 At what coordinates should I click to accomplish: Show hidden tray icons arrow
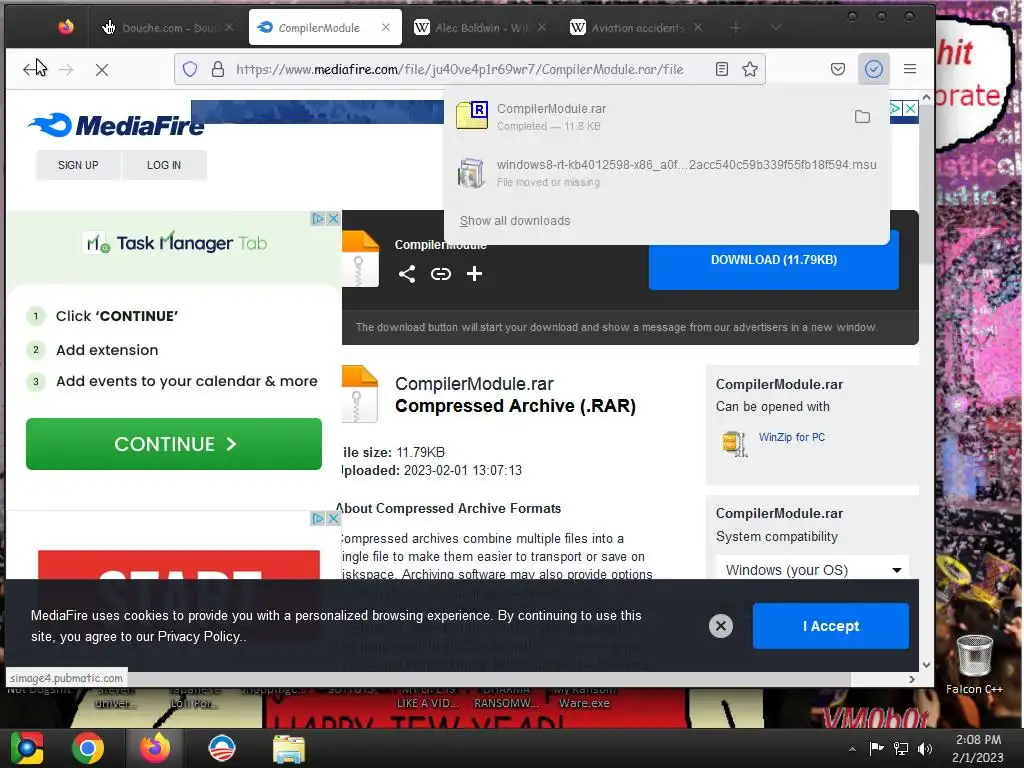coord(852,749)
